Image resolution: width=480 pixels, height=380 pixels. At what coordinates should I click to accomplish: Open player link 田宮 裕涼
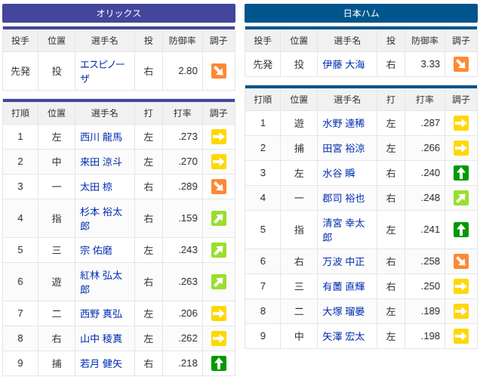(343, 148)
